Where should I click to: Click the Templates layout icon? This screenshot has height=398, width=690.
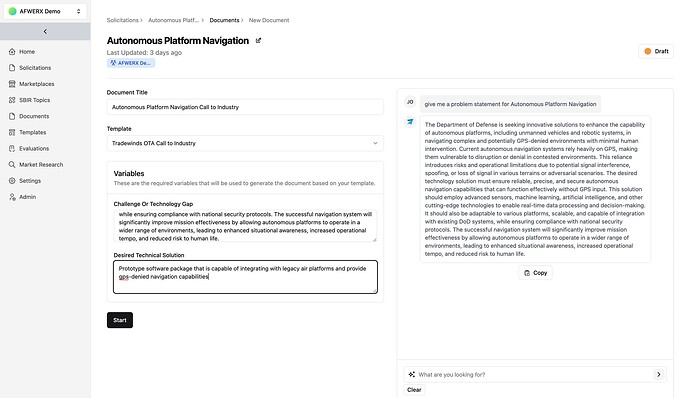pos(12,132)
